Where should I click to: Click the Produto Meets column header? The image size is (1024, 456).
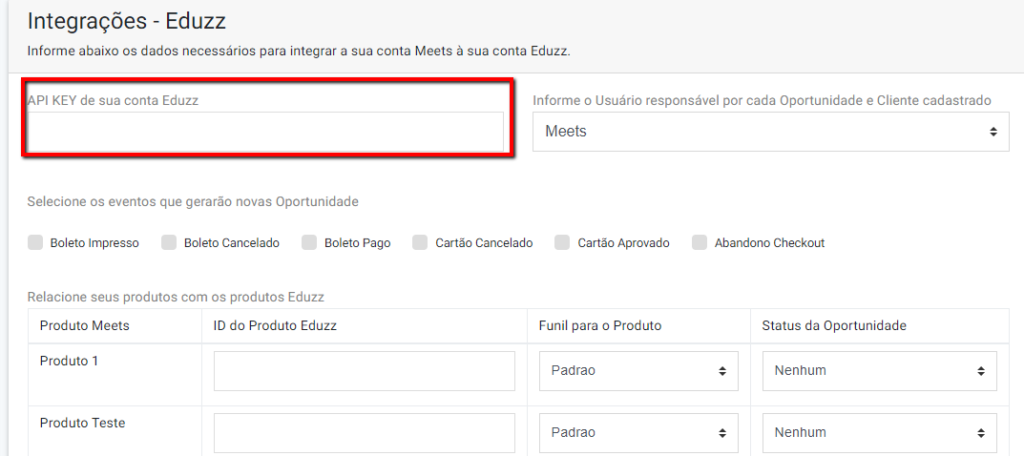(85, 325)
